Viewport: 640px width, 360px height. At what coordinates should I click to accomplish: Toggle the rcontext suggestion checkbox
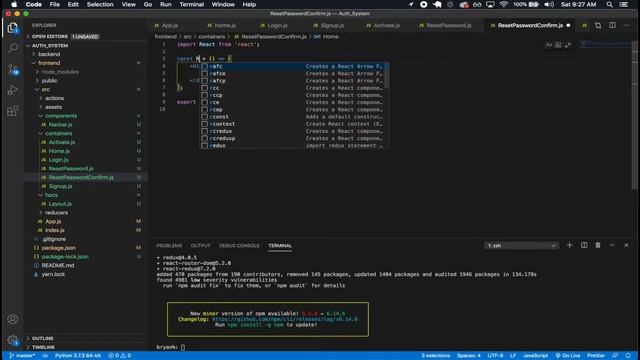(204, 124)
